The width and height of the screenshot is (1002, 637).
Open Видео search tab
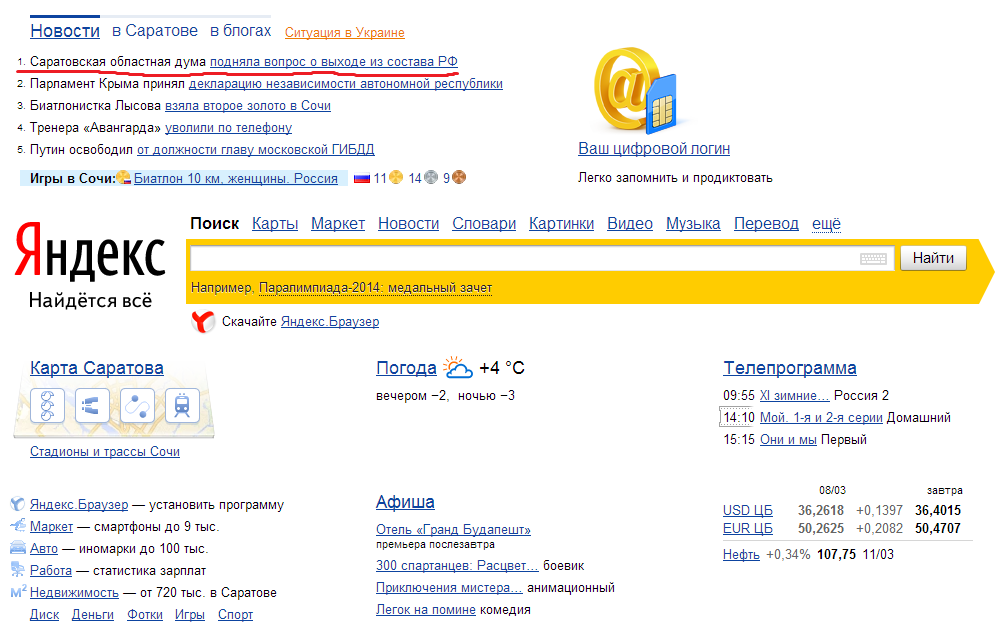[x=629, y=224]
